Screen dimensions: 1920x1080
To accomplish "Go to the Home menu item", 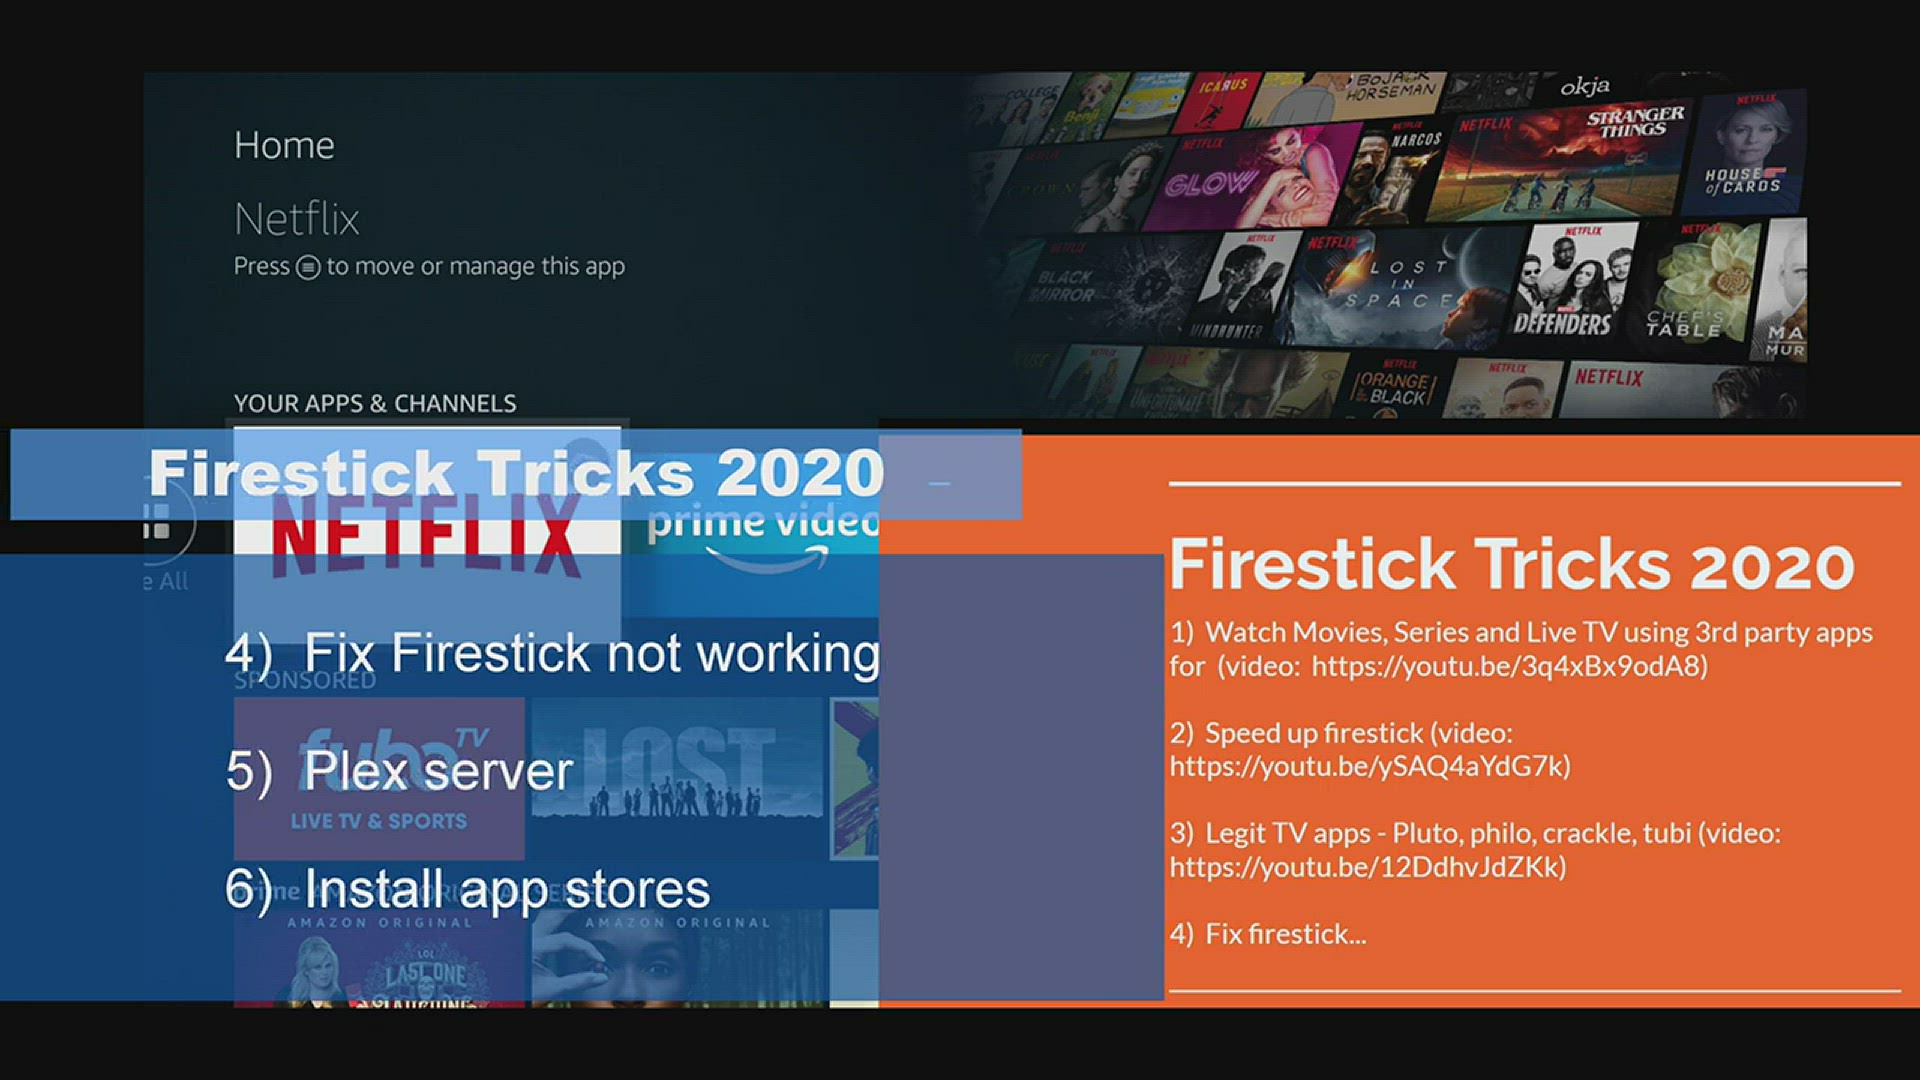I will coord(284,145).
